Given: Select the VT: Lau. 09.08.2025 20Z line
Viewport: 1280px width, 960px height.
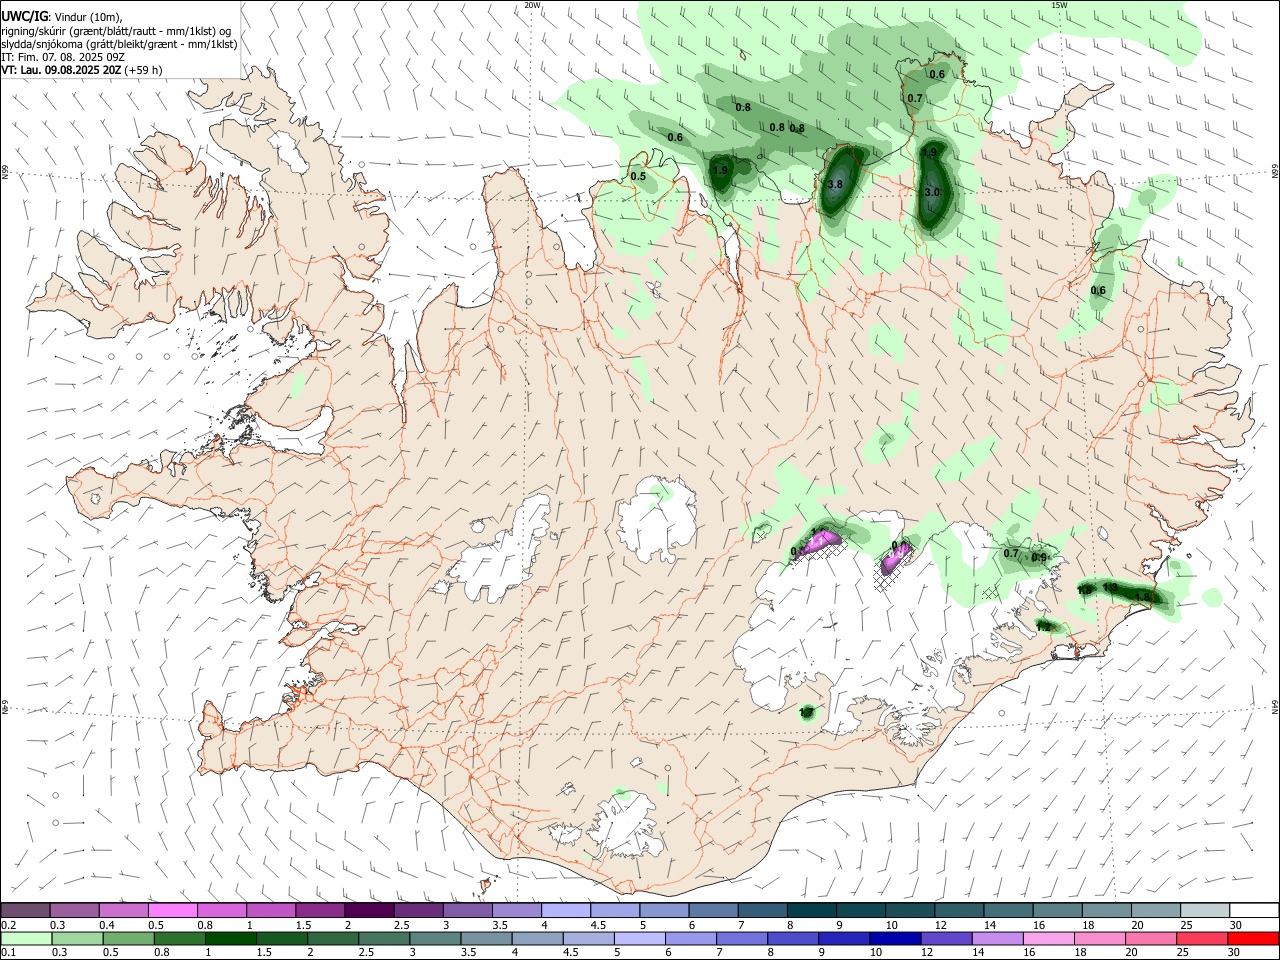Looking at the screenshot, I should (60, 71).
